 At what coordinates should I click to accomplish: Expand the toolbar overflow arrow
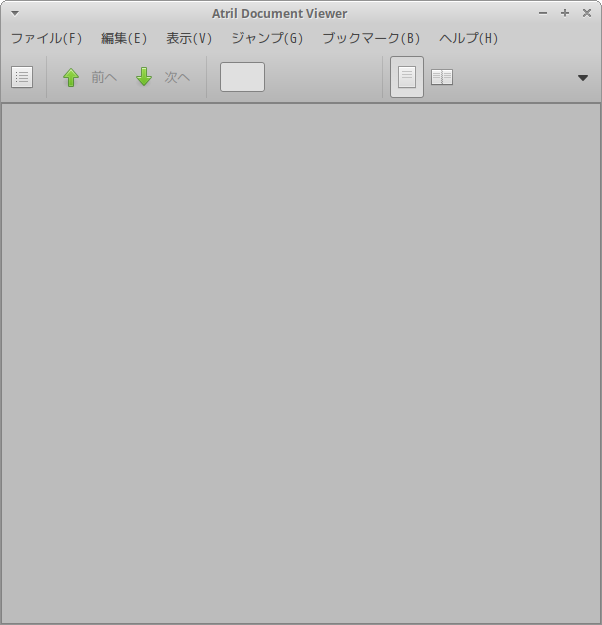[x=583, y=78]
